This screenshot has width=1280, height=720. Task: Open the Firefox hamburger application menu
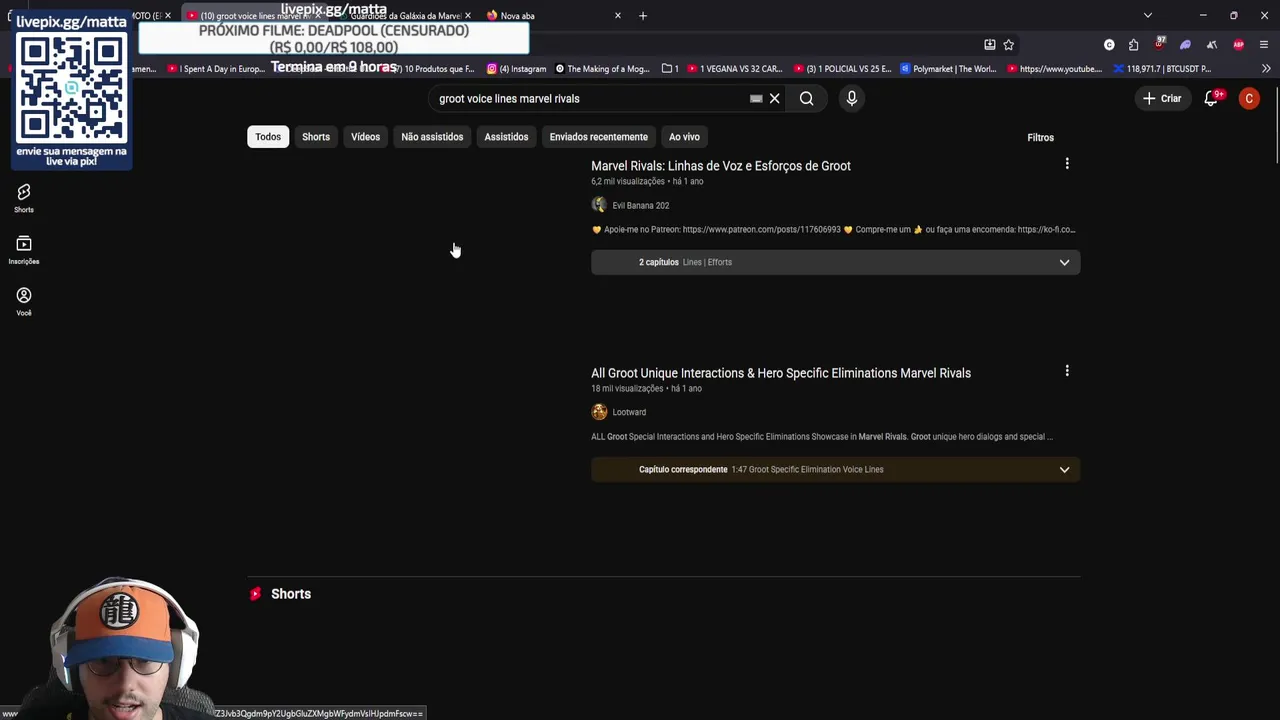coord(1264,45)
